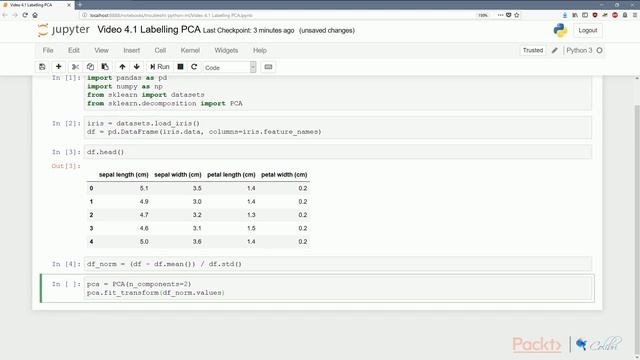Open the Widgets menu
Image resolution: width=640 pixels, height=360 pixels.
226,51
